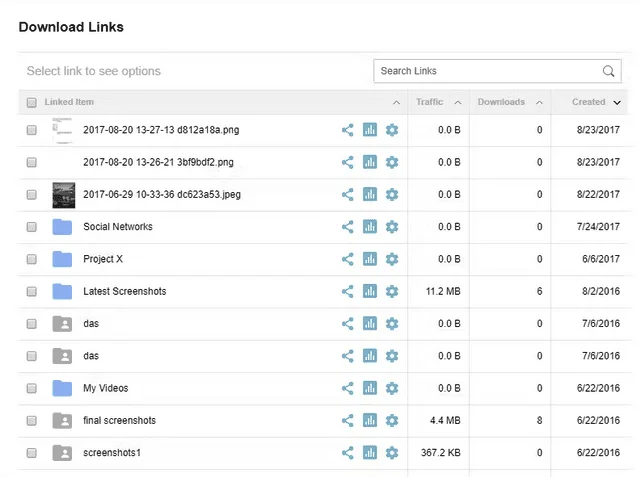Check the d812a18a.png row checkbox
639x477 pixels.
31,130
